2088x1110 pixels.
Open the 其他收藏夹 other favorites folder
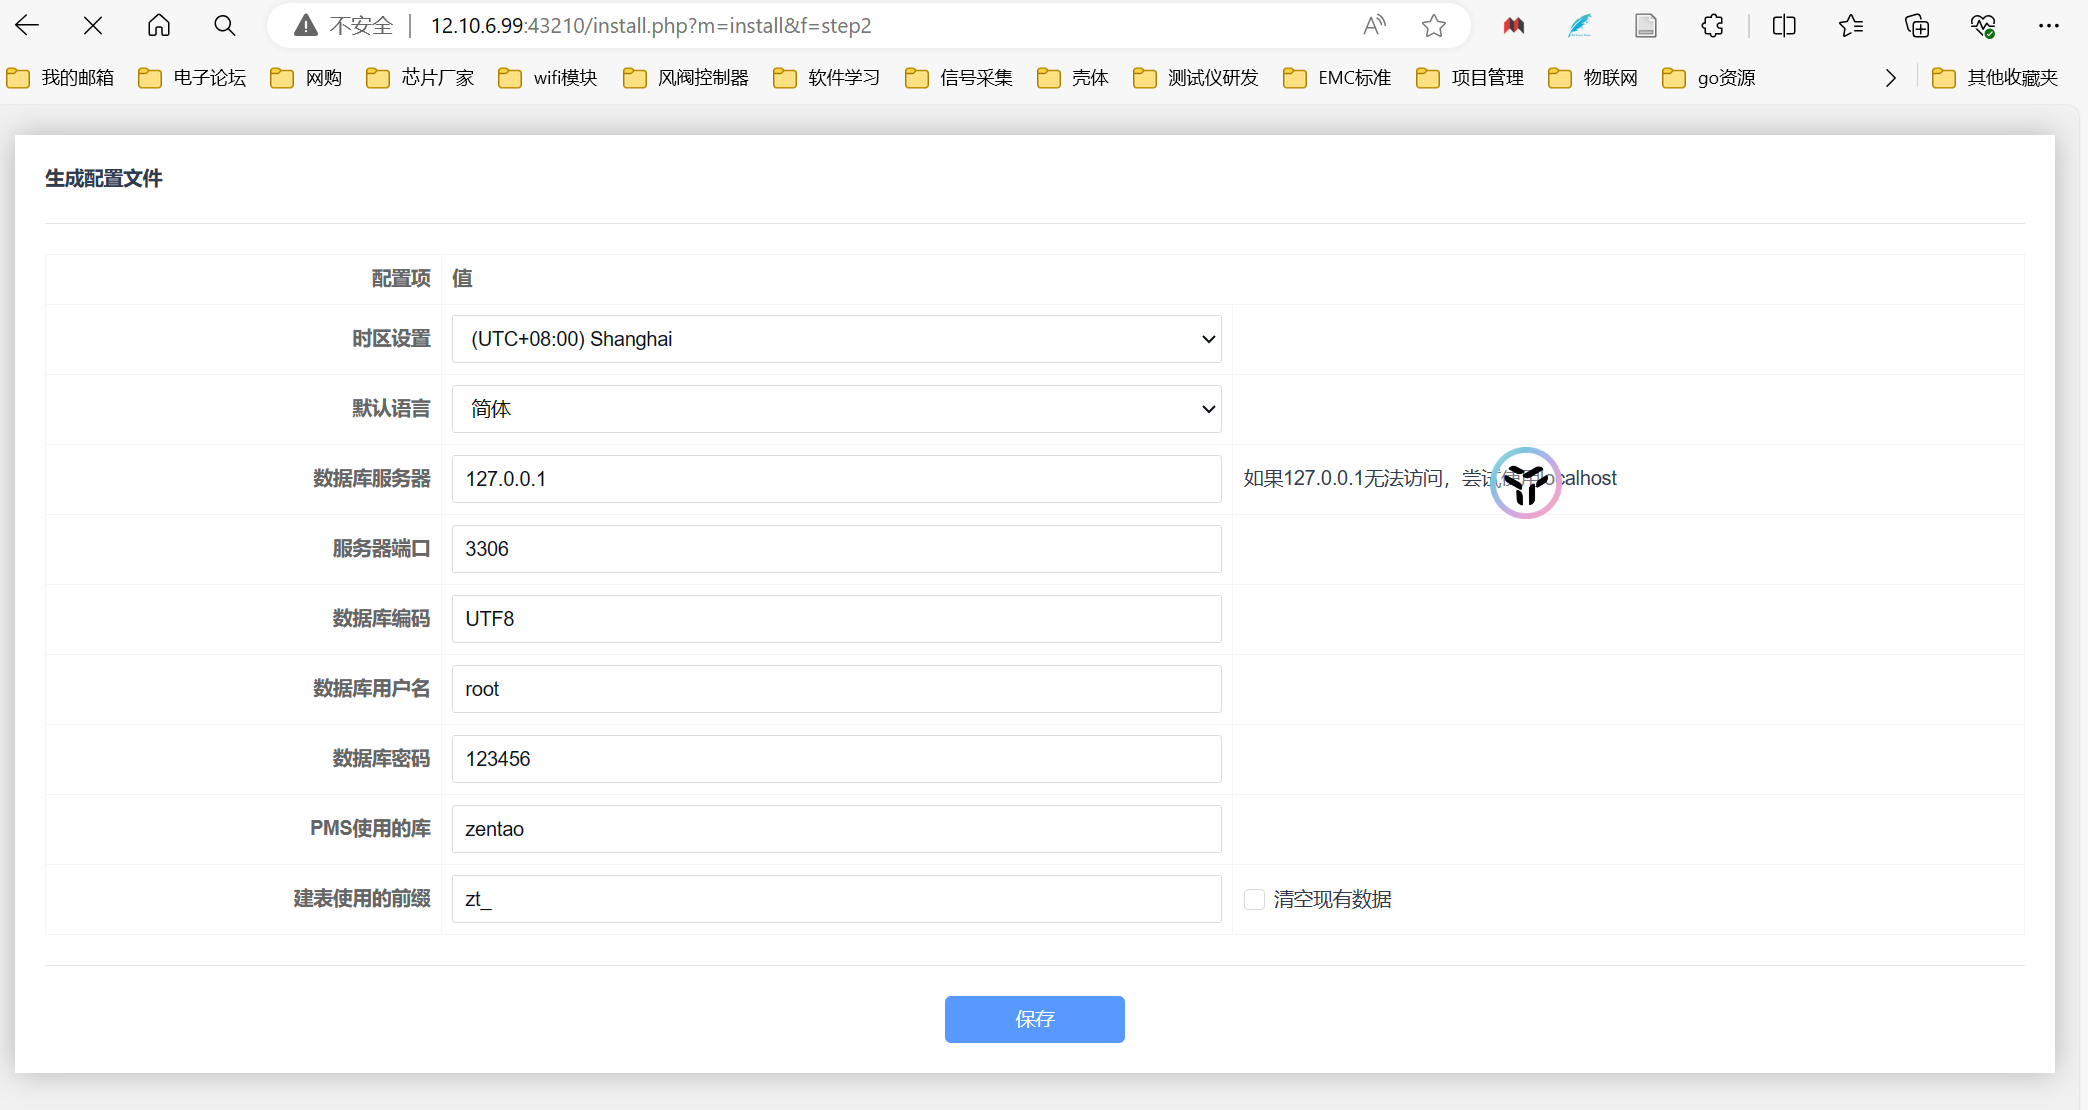1995,78
